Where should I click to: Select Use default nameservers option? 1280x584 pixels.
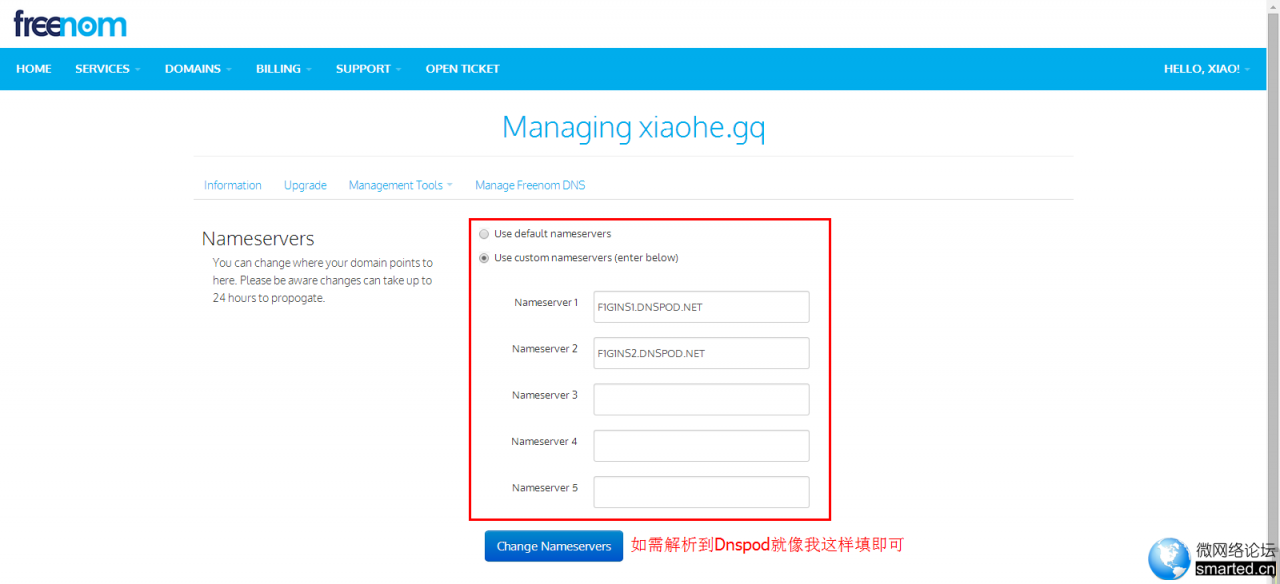[x=484, y=234]
